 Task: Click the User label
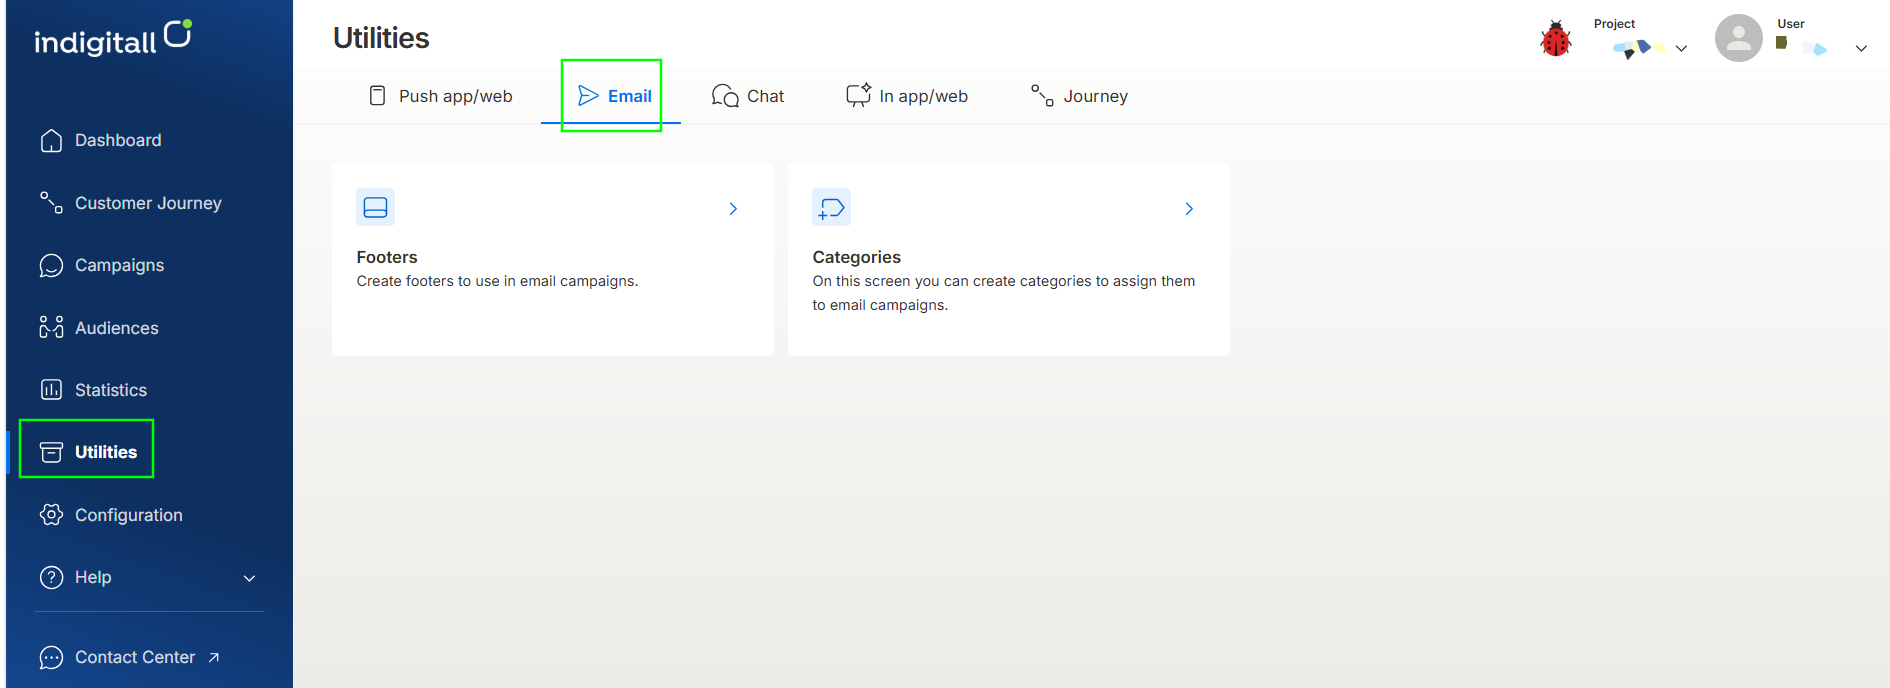(1790, 24)
